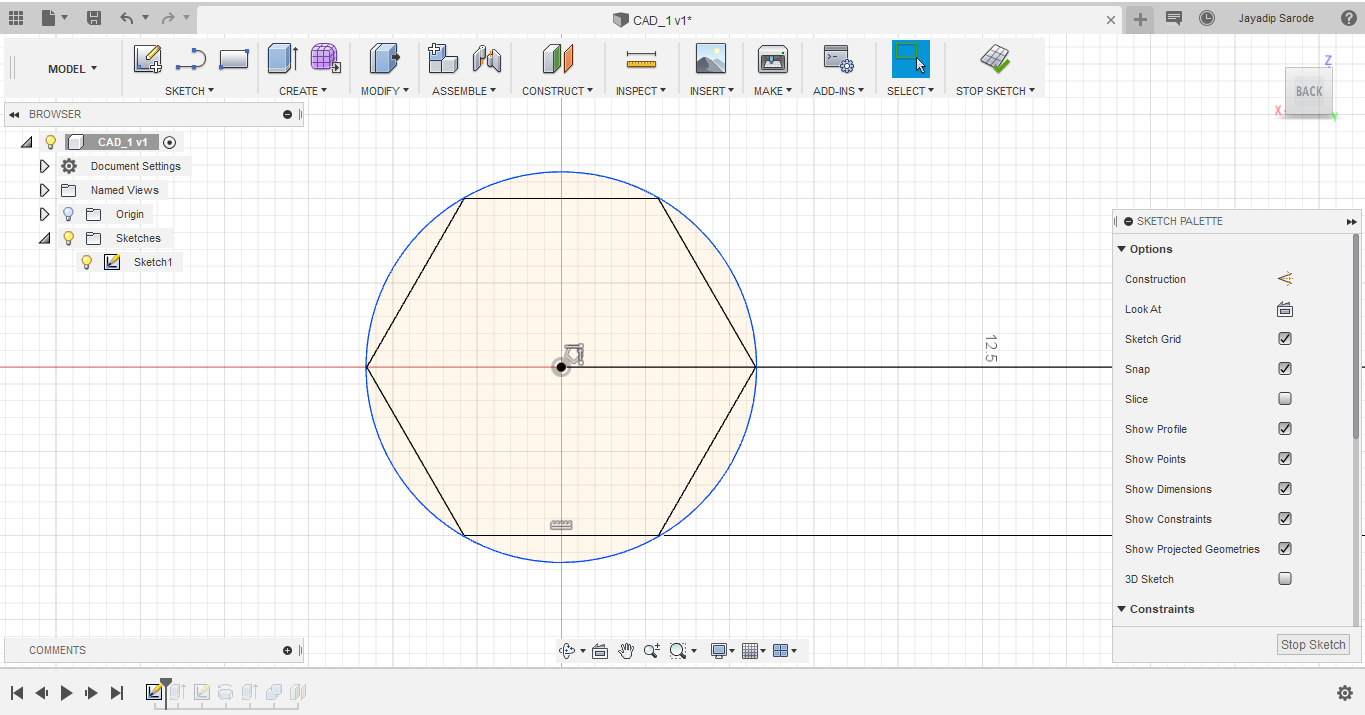This screenshot has width=1365, height=715.
Task: Expand the Document Settings tree node
Action: pyautogui.click(x=44, y=166)
